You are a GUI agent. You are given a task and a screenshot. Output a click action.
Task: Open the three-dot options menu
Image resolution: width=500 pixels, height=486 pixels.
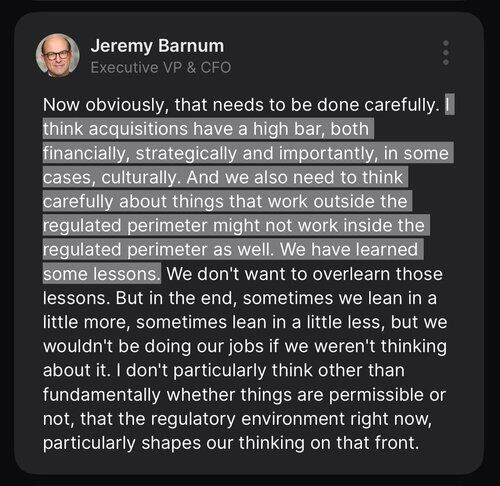446,53
